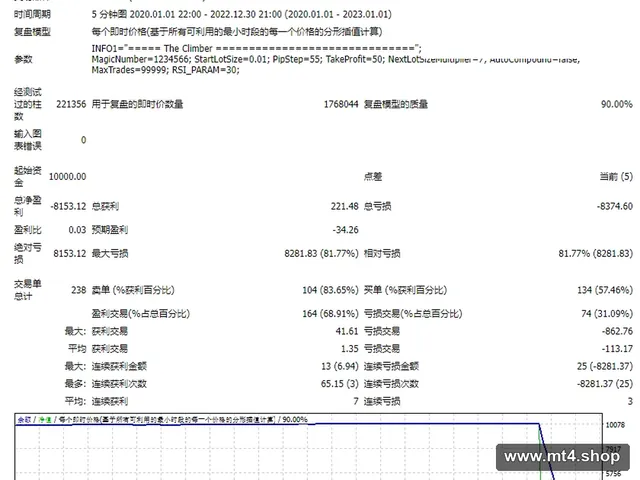
Task: Click the chart legend 余额 text
Action: [24, 419]
